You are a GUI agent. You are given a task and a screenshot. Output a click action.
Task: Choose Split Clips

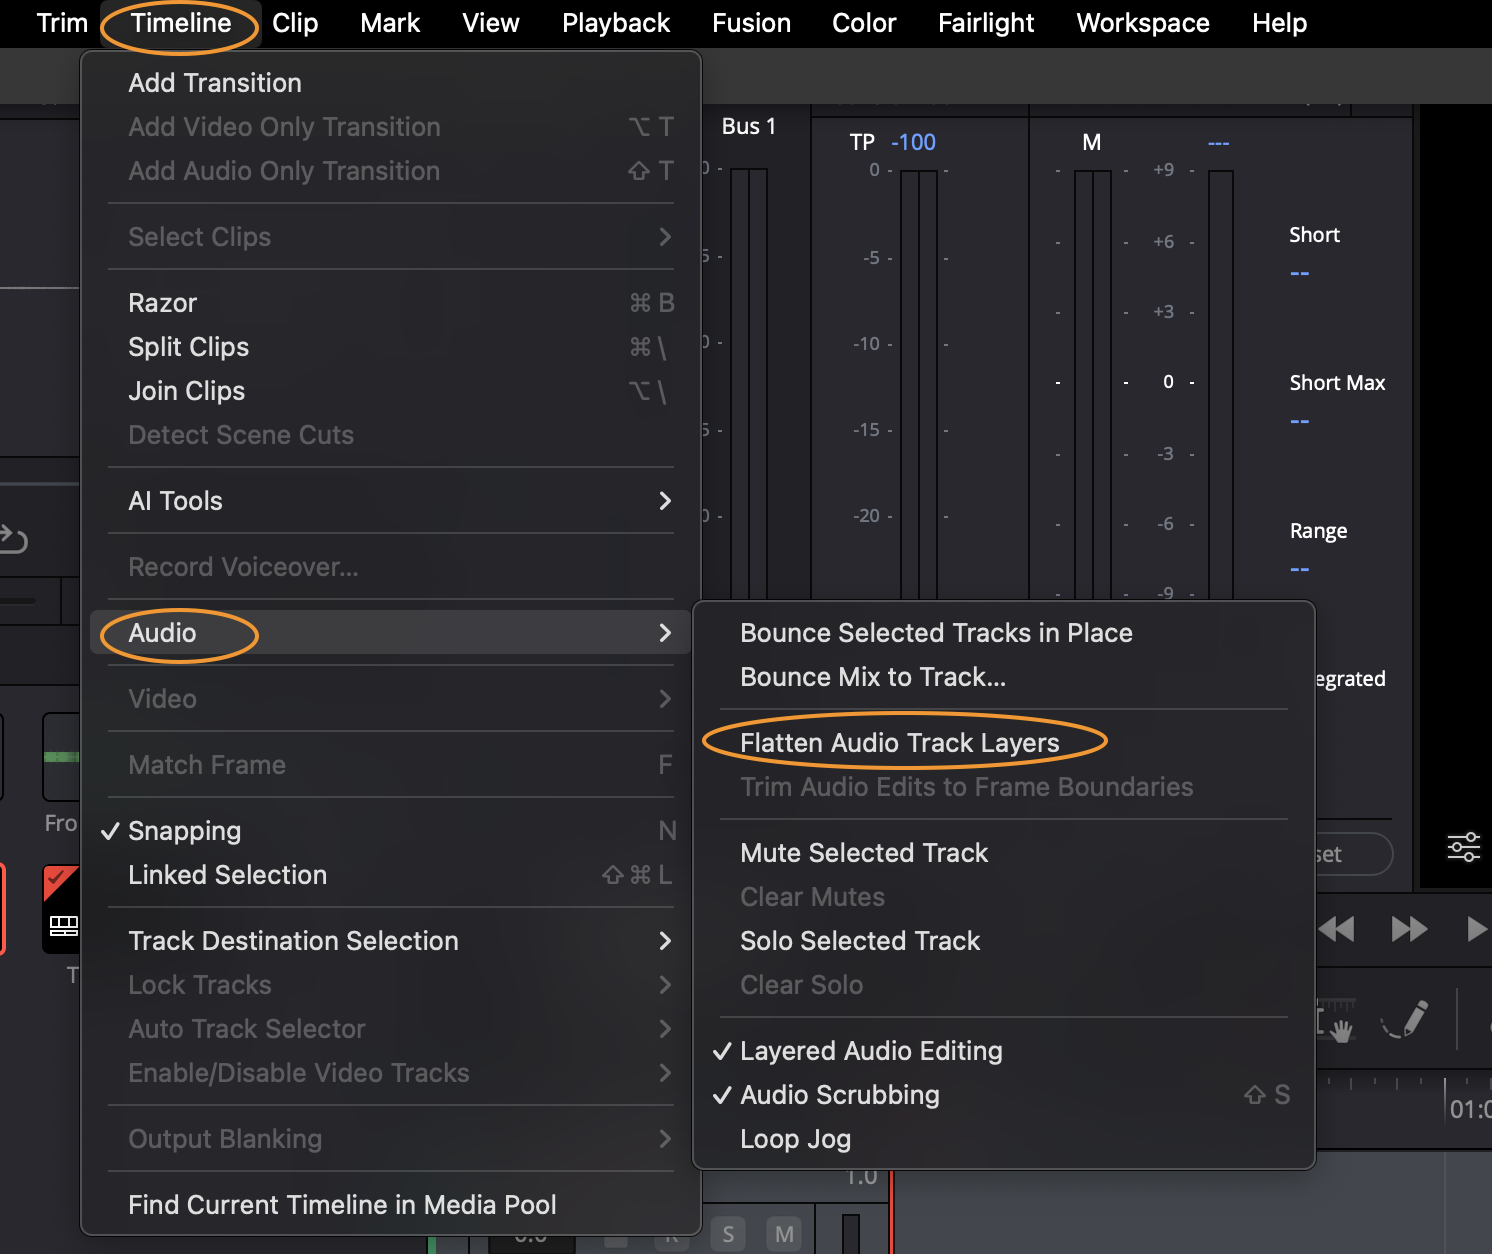coord(391,347)
